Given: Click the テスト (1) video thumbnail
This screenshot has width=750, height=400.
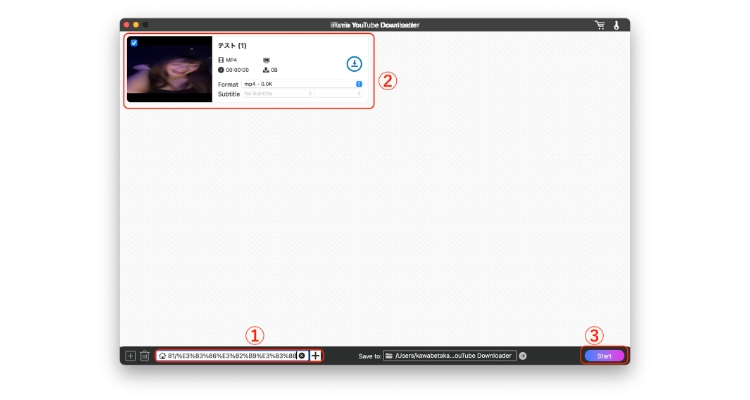Looking at the screenshot, I should 169,69.
